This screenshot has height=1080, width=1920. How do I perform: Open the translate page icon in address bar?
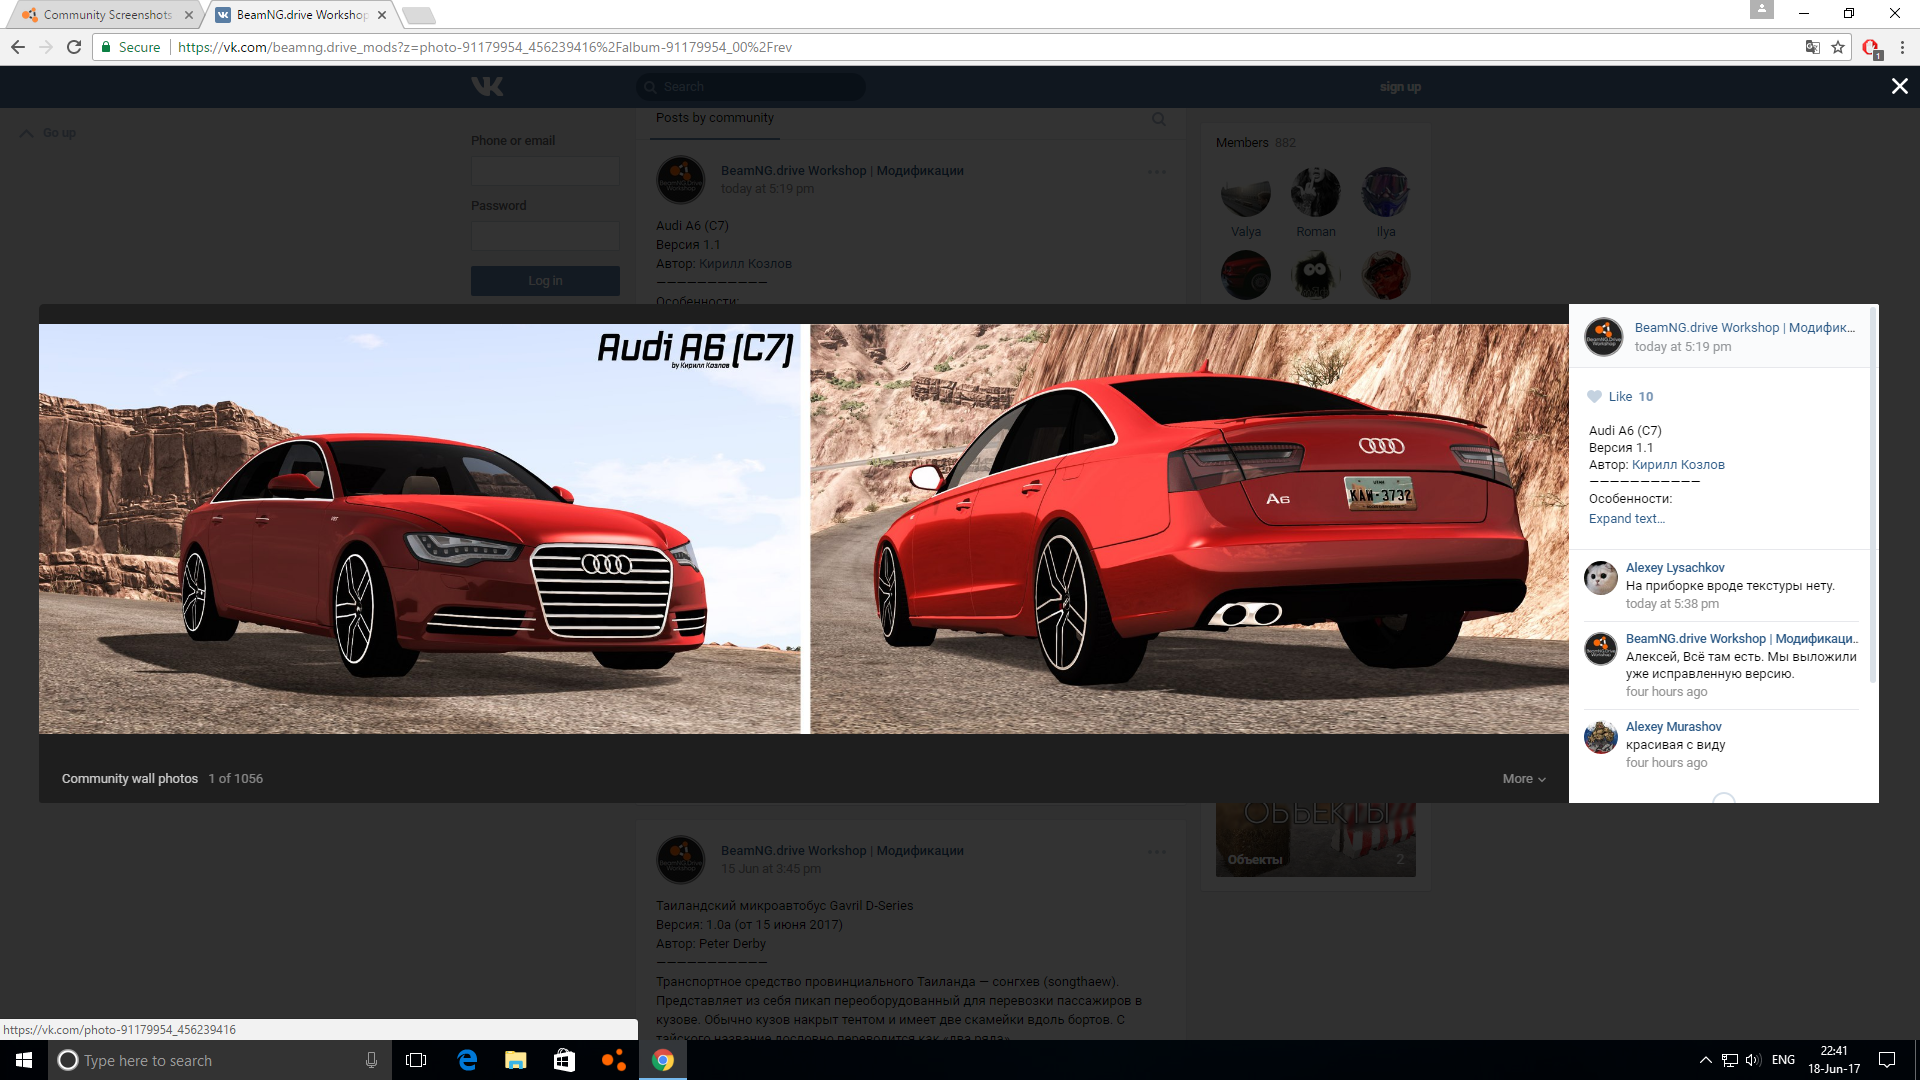coord(1812,47)
